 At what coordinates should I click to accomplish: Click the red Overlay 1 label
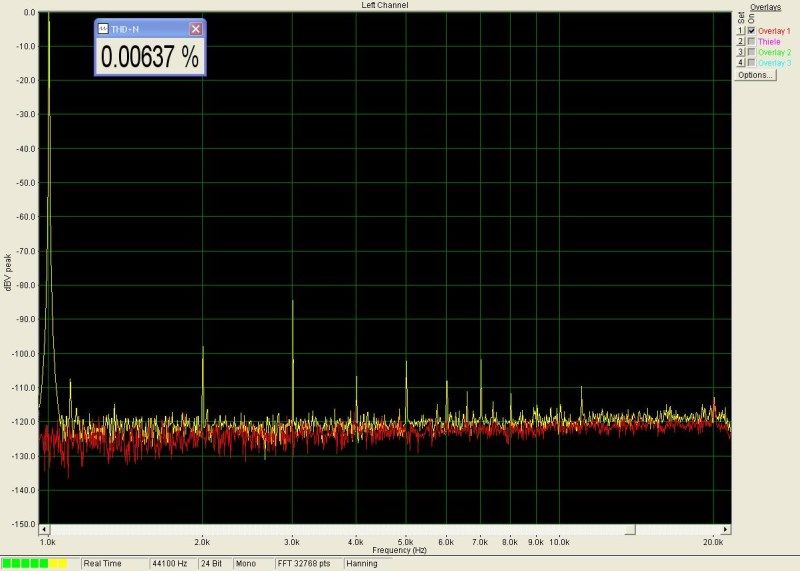[x=774, y=31]
